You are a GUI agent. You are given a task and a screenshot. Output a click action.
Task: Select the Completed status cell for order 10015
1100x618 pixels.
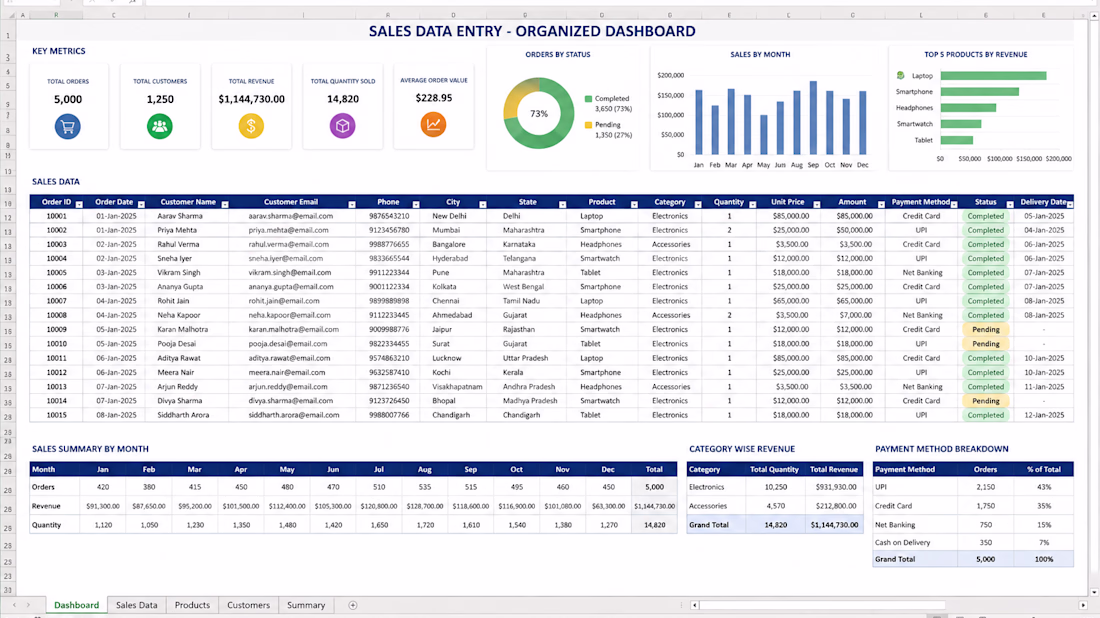[x=986, y=415]
